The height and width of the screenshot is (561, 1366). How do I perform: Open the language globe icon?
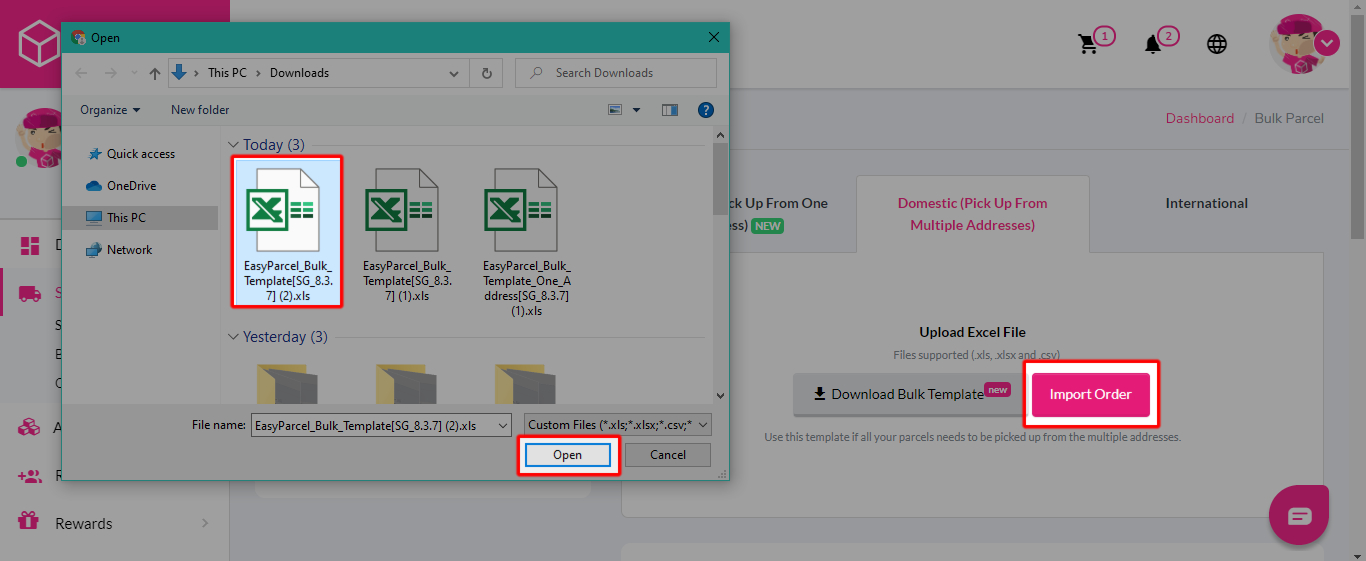tap(1217, 44)
